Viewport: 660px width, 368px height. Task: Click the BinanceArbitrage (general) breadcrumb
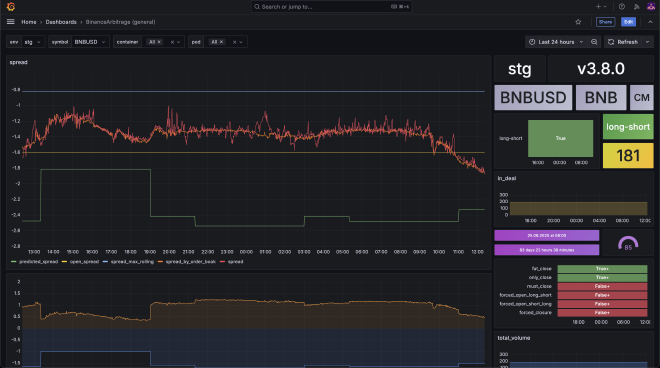(120, 22)
